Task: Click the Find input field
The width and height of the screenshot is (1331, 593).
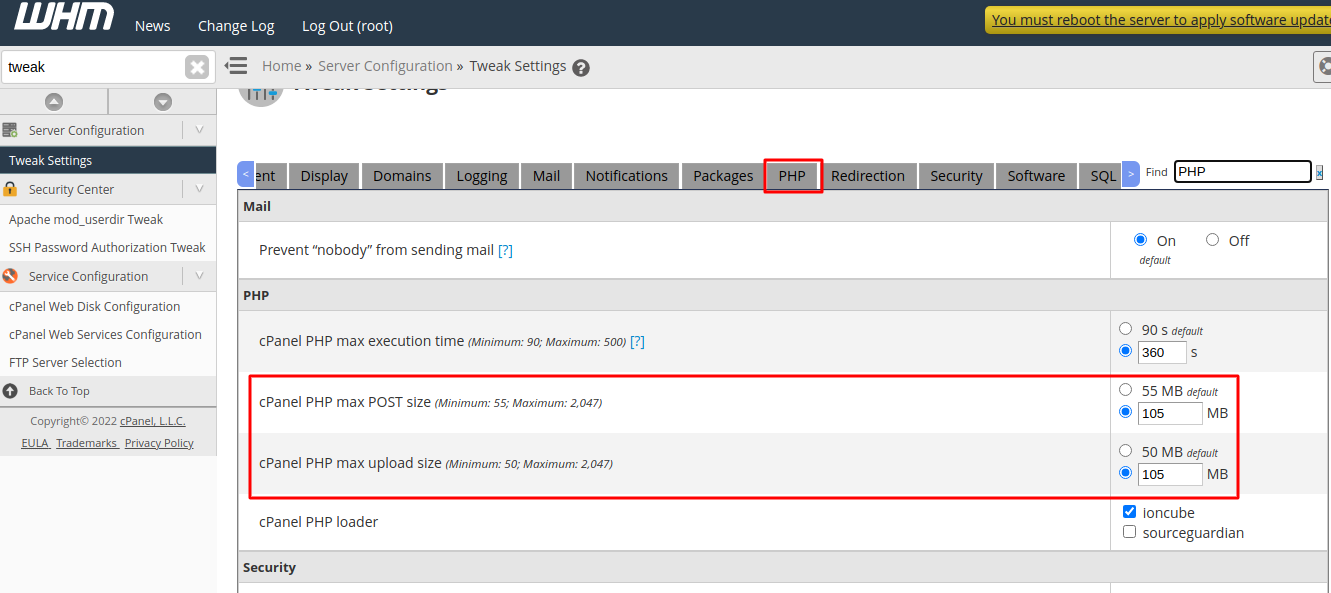Action: (1242, 172)
